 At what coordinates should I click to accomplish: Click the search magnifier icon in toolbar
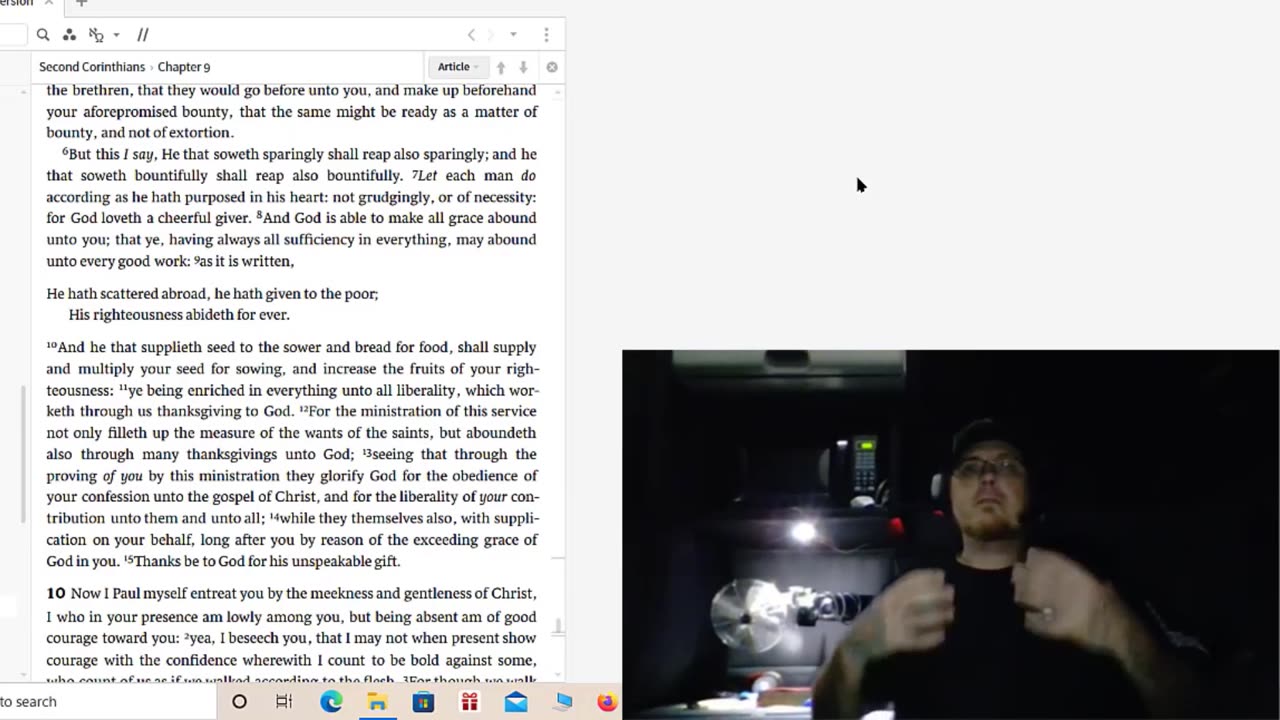[x=43, y=35]
